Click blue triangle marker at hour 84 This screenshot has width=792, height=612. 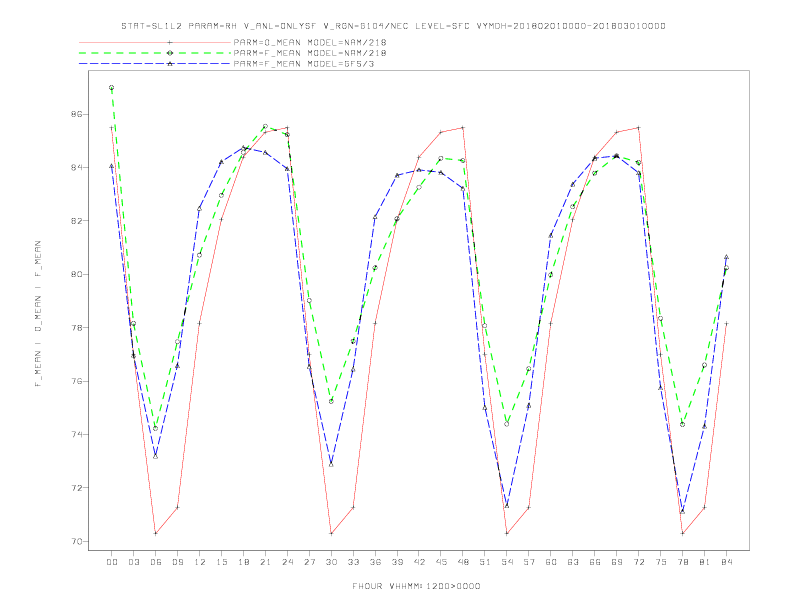(726, 257)
